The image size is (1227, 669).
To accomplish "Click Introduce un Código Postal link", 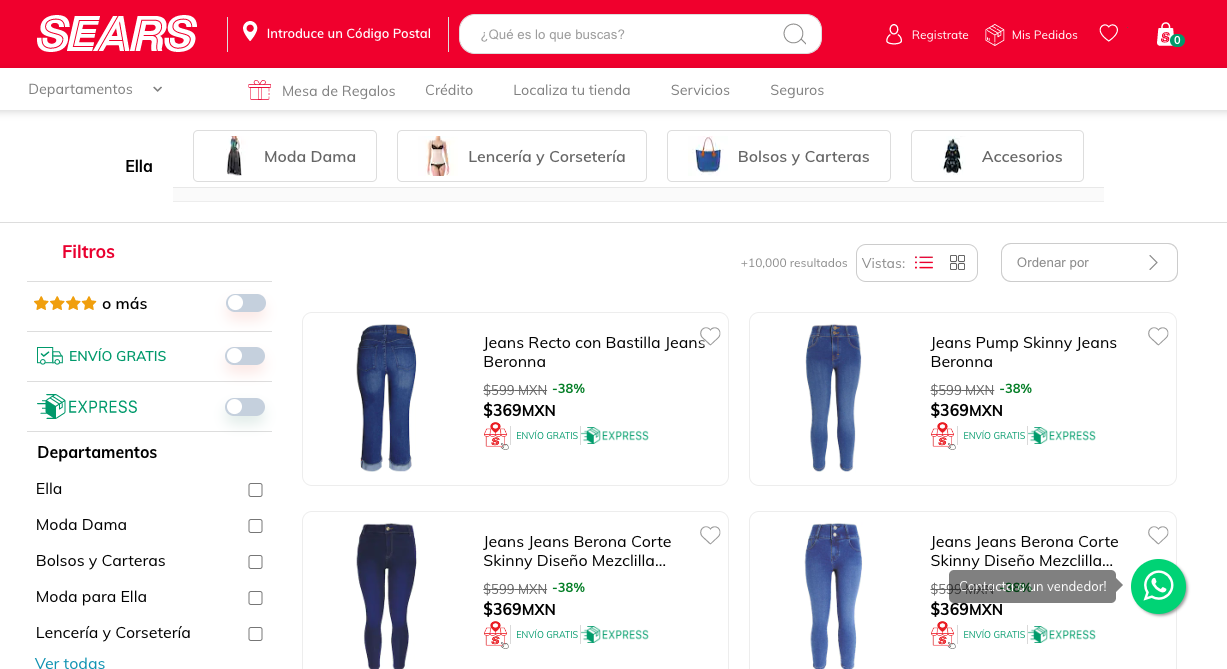I will pos(348,33).
